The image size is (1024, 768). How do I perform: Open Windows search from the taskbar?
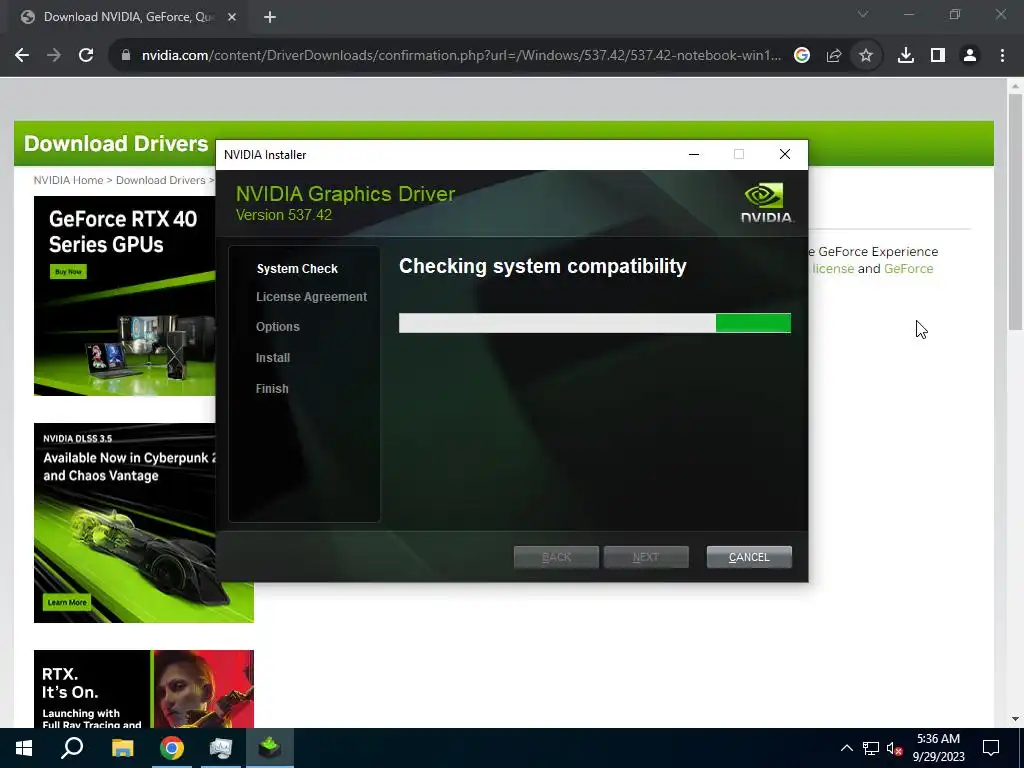72,748
